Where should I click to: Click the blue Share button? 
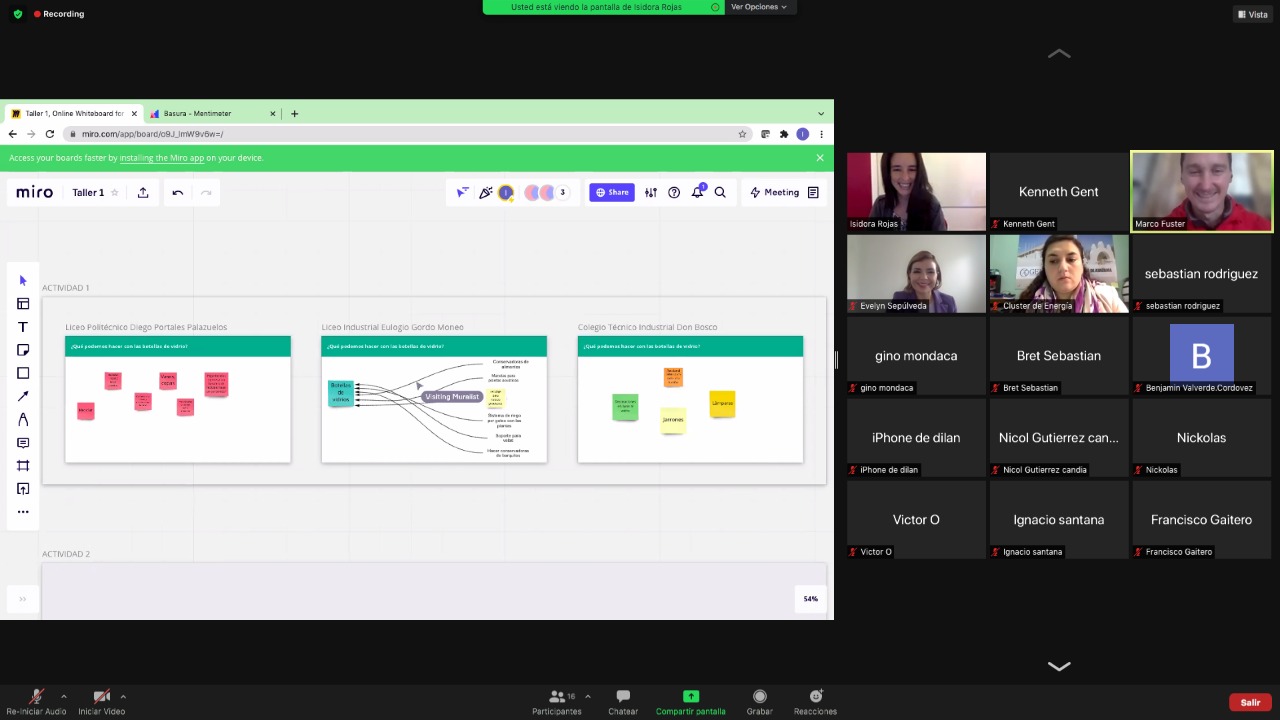pos(611,193)
